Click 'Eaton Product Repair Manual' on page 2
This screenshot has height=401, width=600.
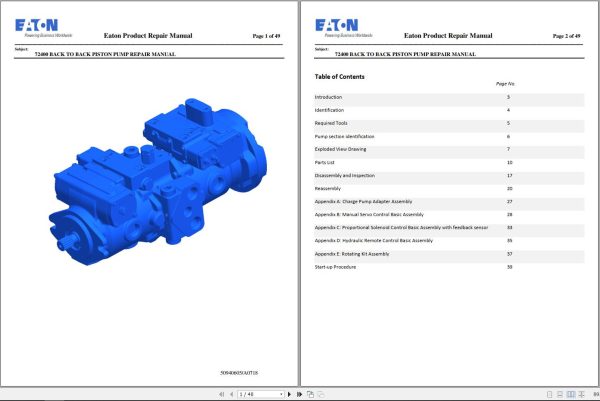pos(448,36)
